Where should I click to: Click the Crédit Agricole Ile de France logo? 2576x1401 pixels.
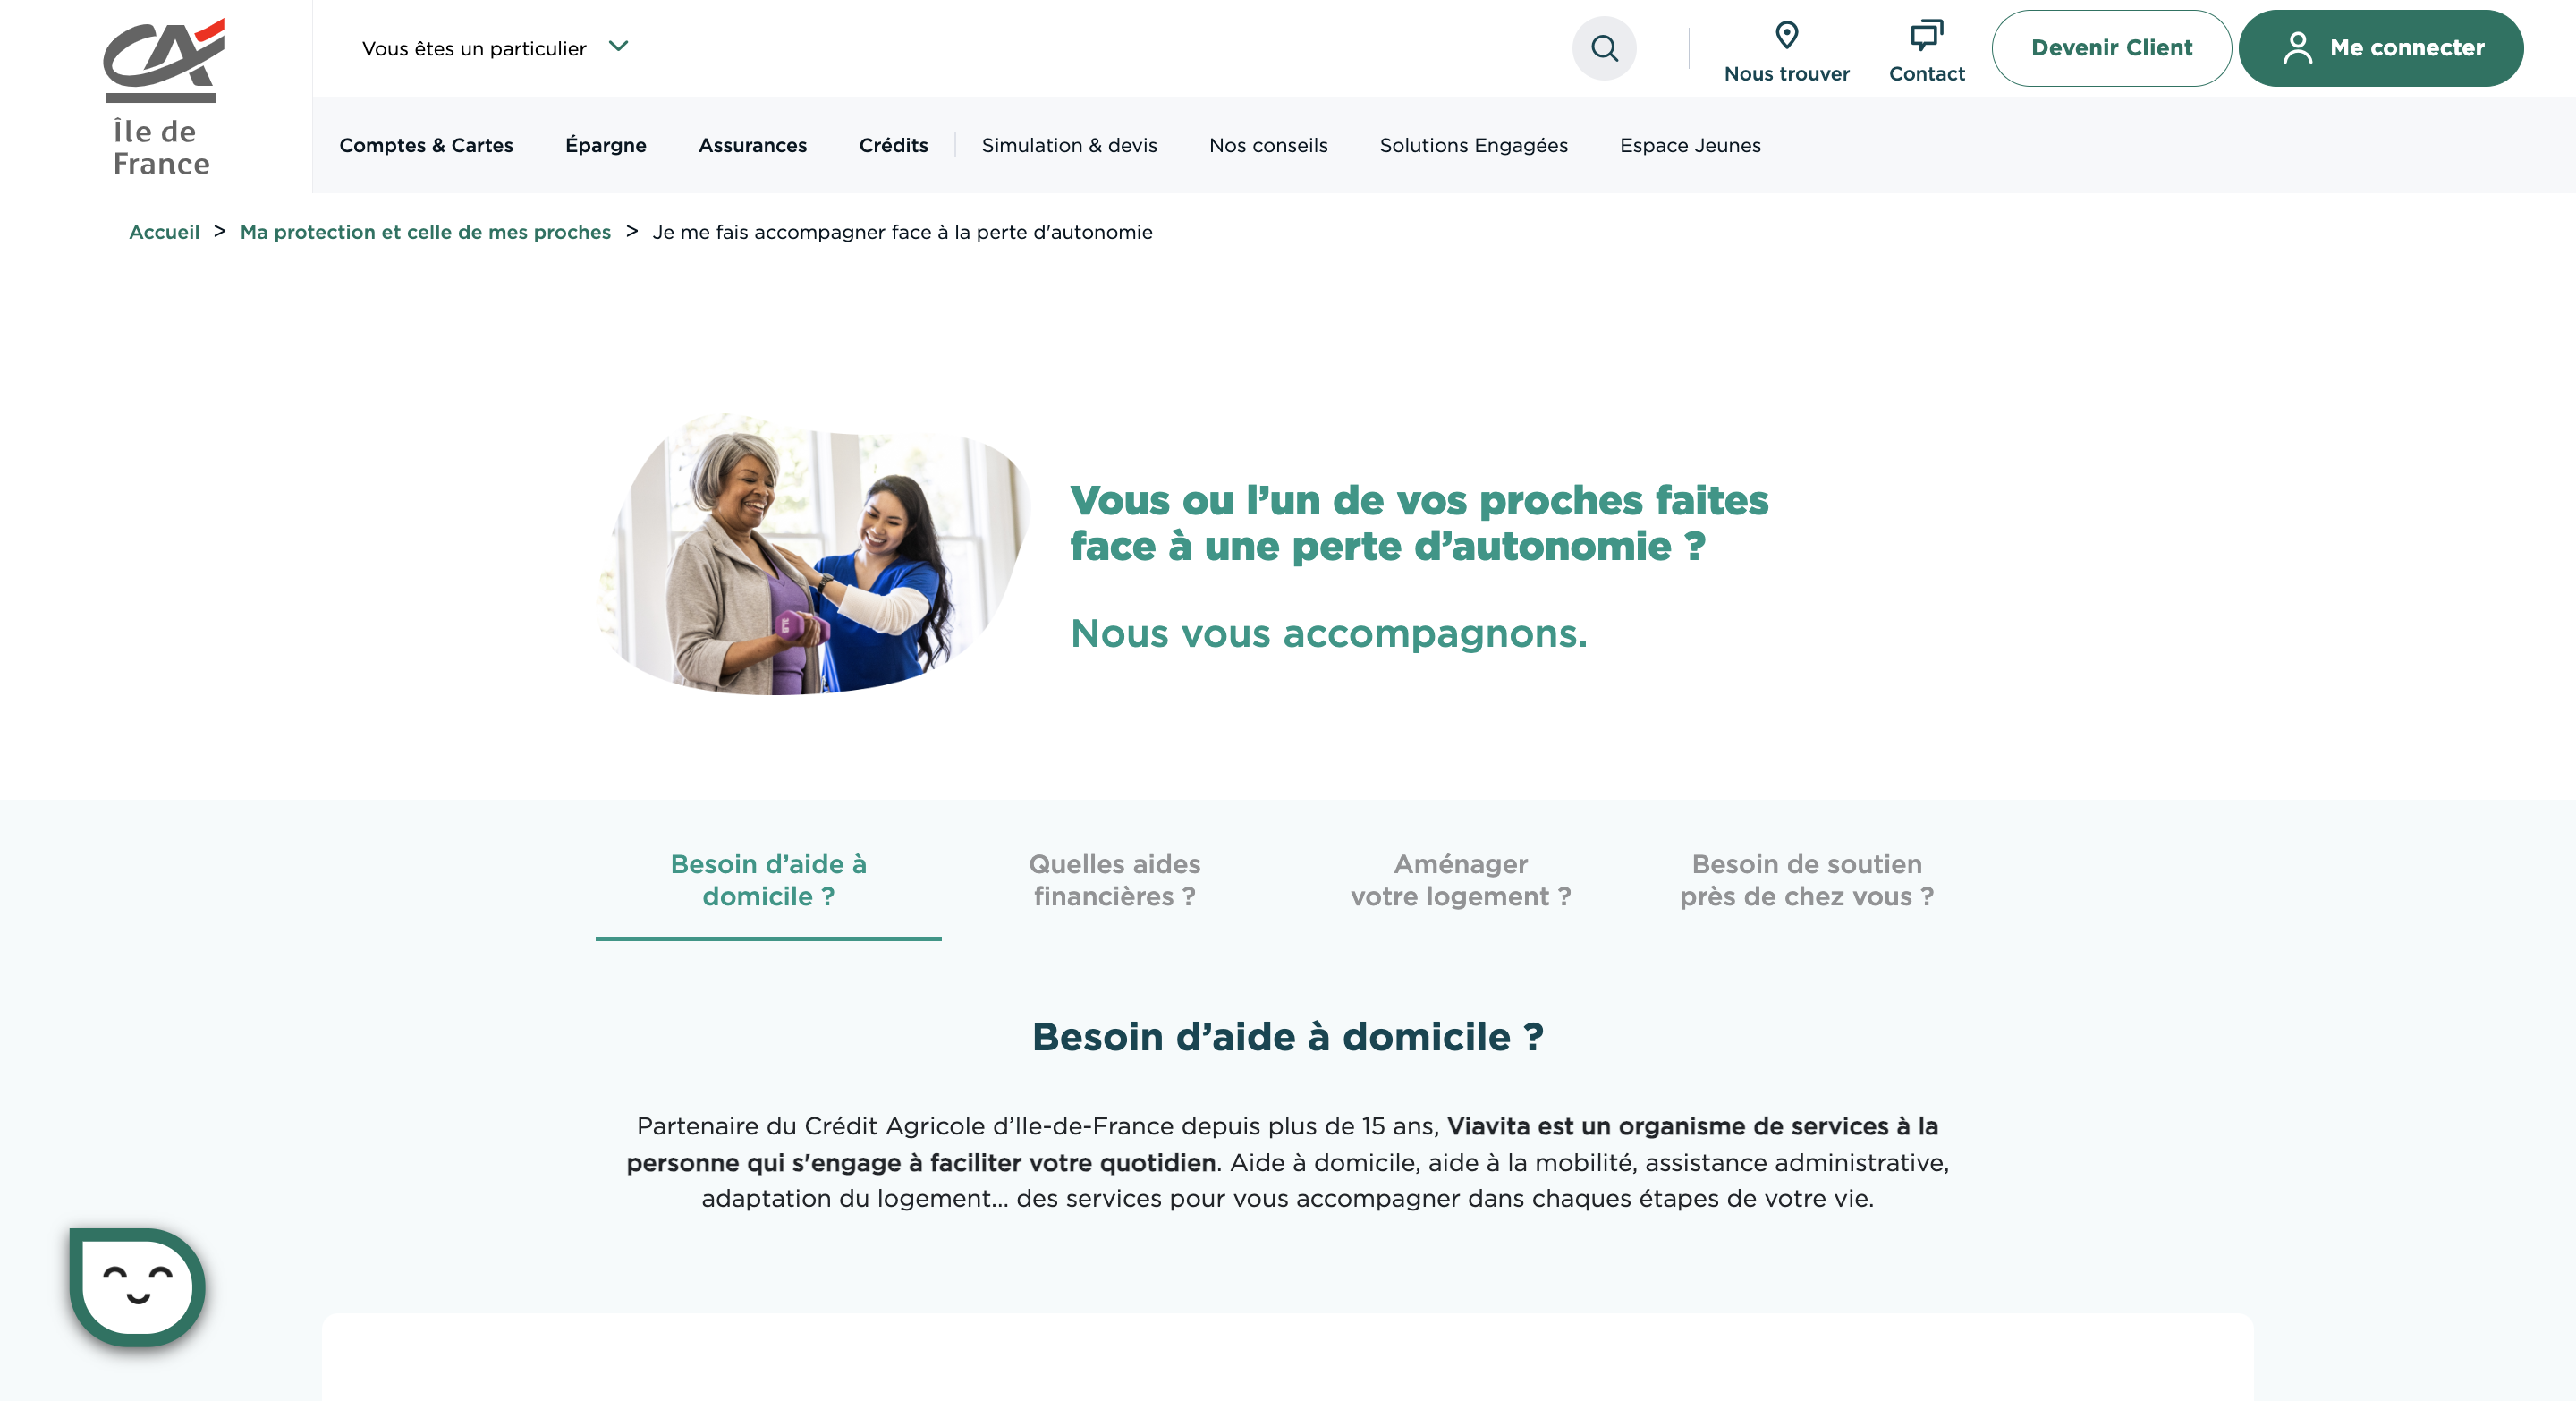[158, 95]
